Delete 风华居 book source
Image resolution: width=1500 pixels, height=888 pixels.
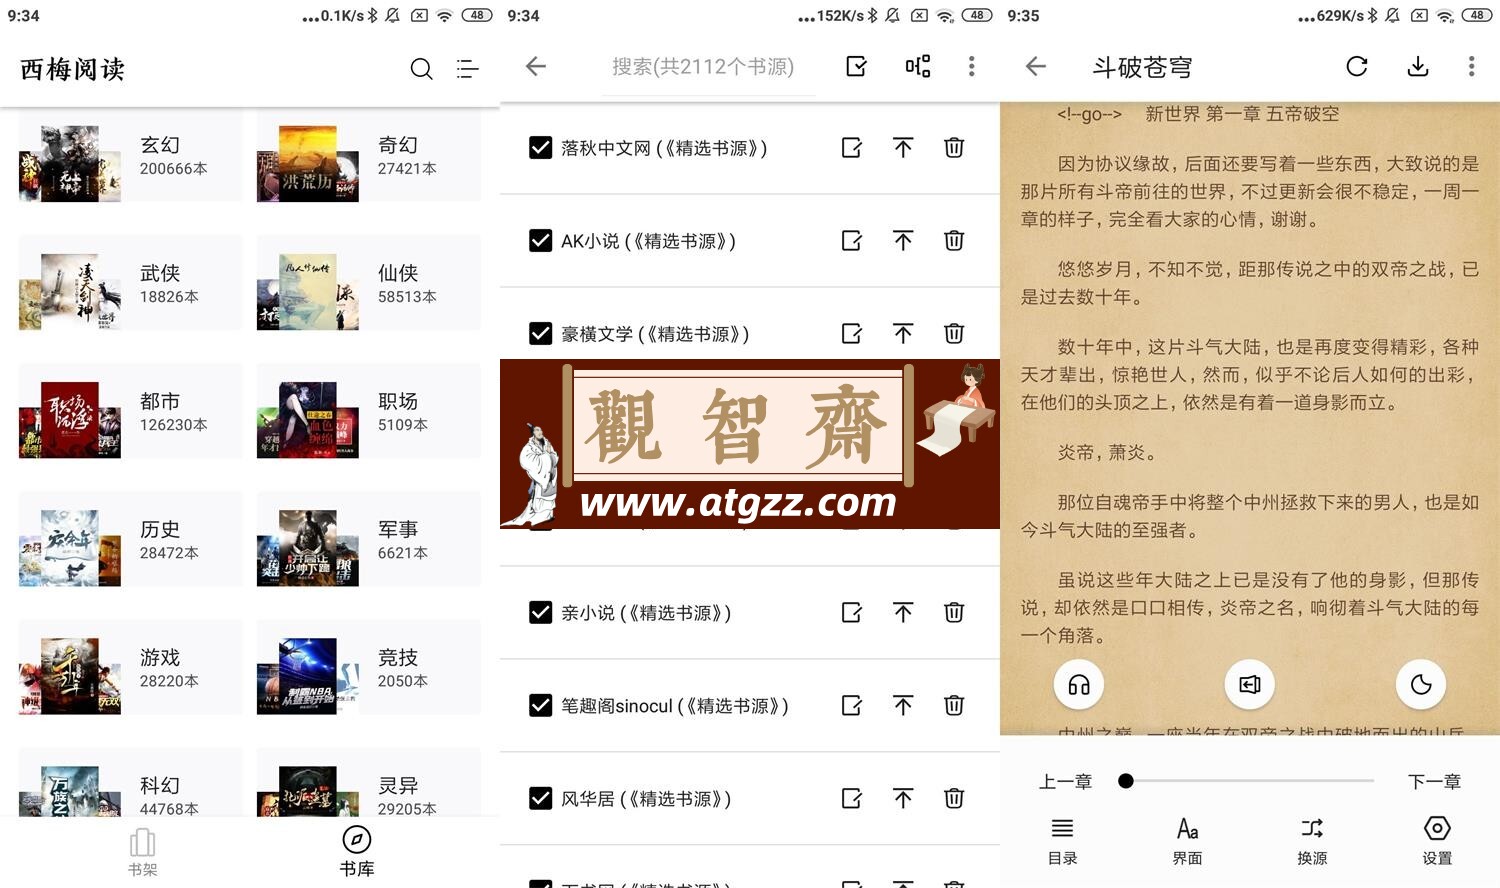click(x=954, y=799)
